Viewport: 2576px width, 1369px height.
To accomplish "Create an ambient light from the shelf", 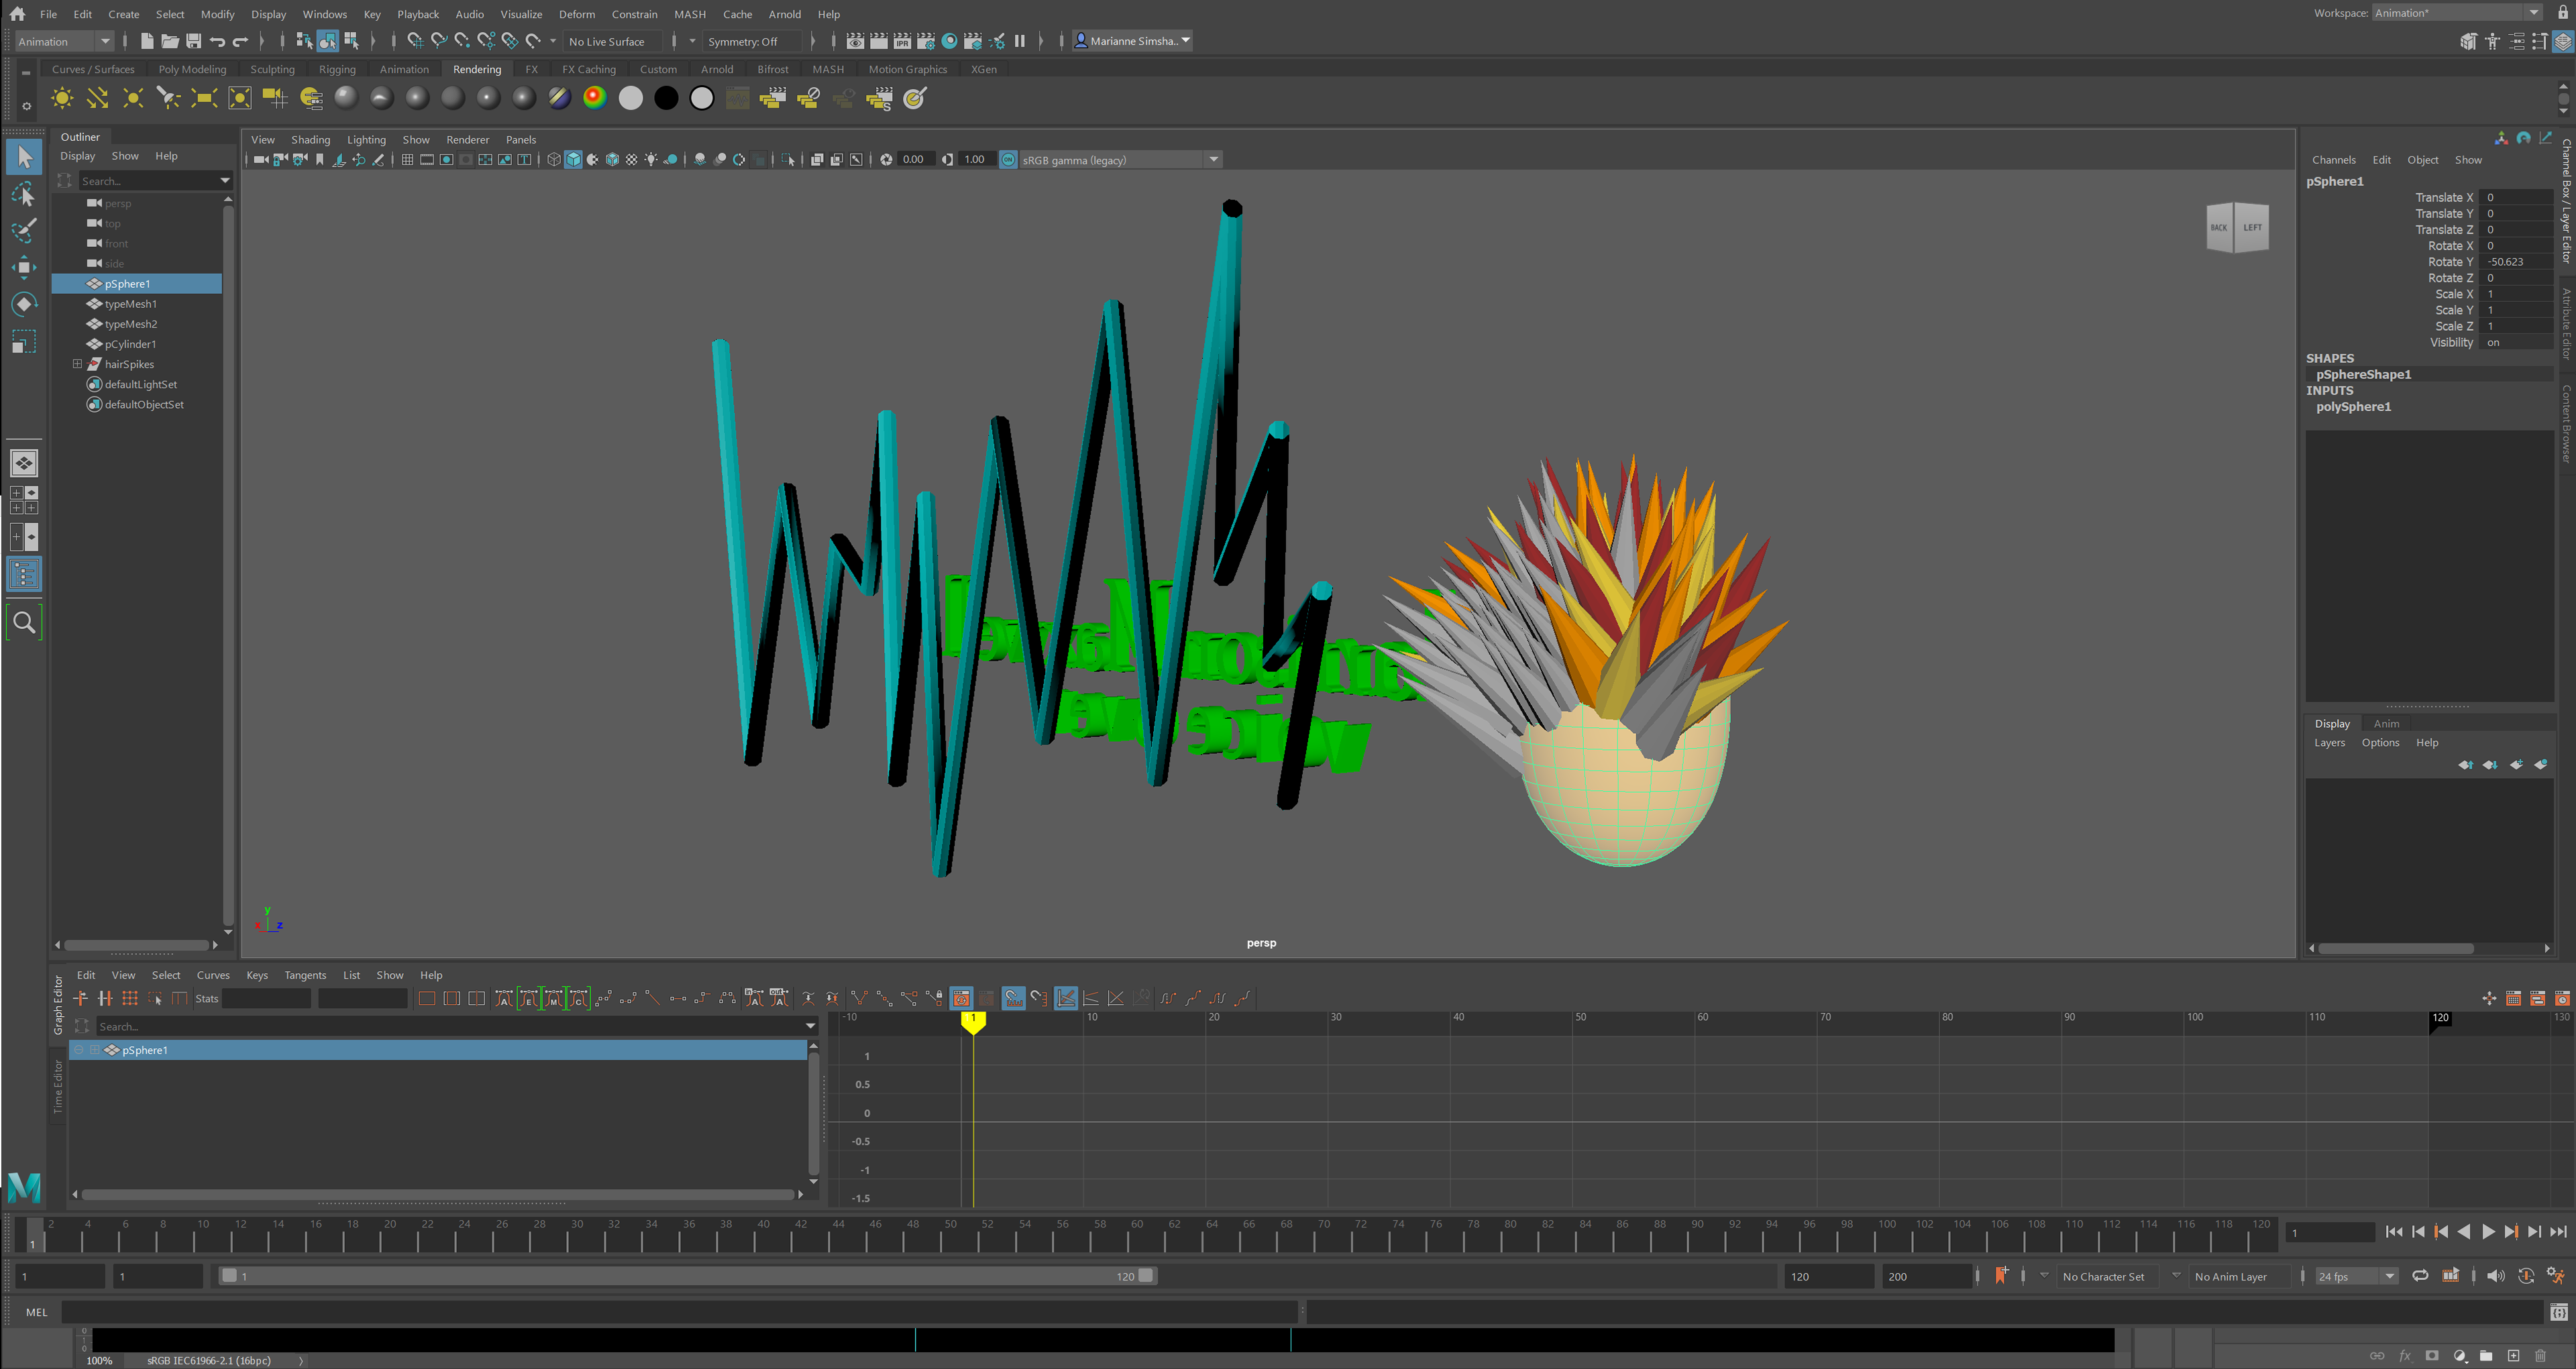I will pos(62,98).
